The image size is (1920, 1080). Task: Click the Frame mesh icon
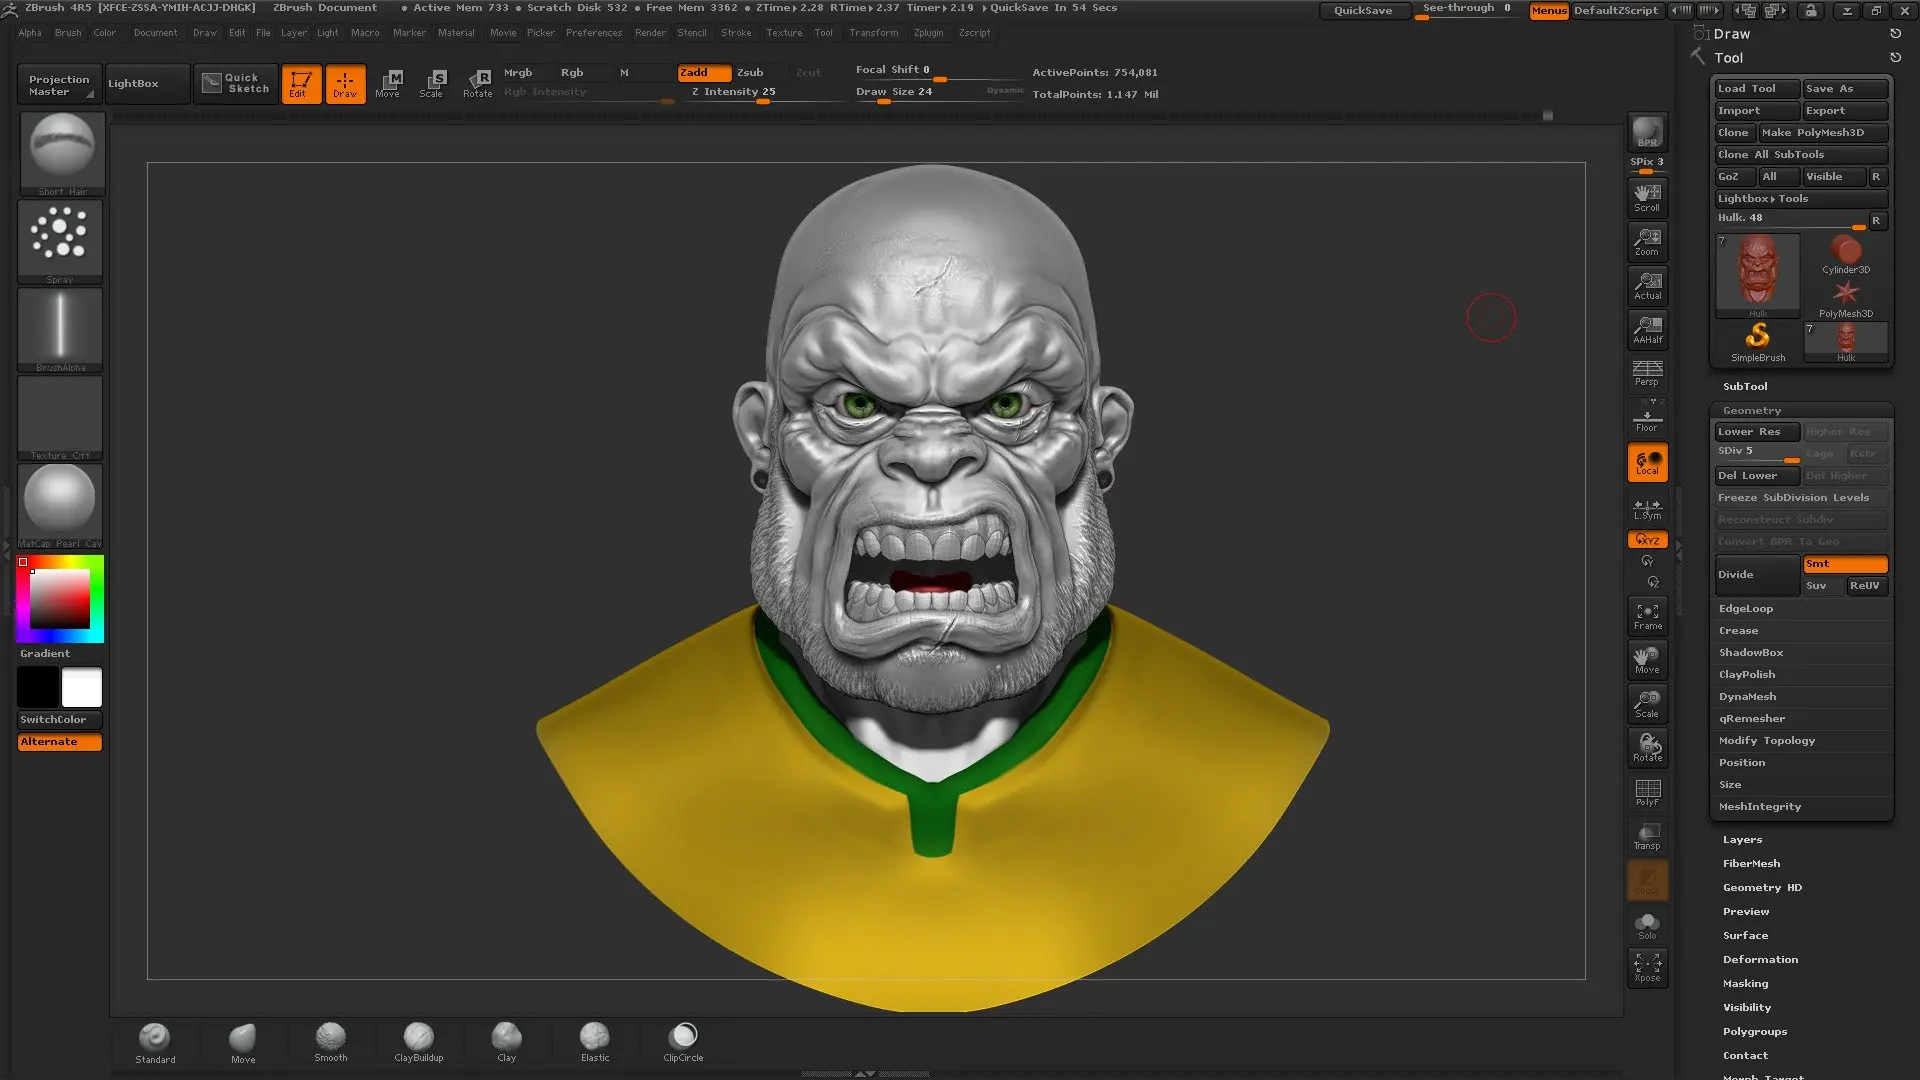click(x=1647, y=615)
